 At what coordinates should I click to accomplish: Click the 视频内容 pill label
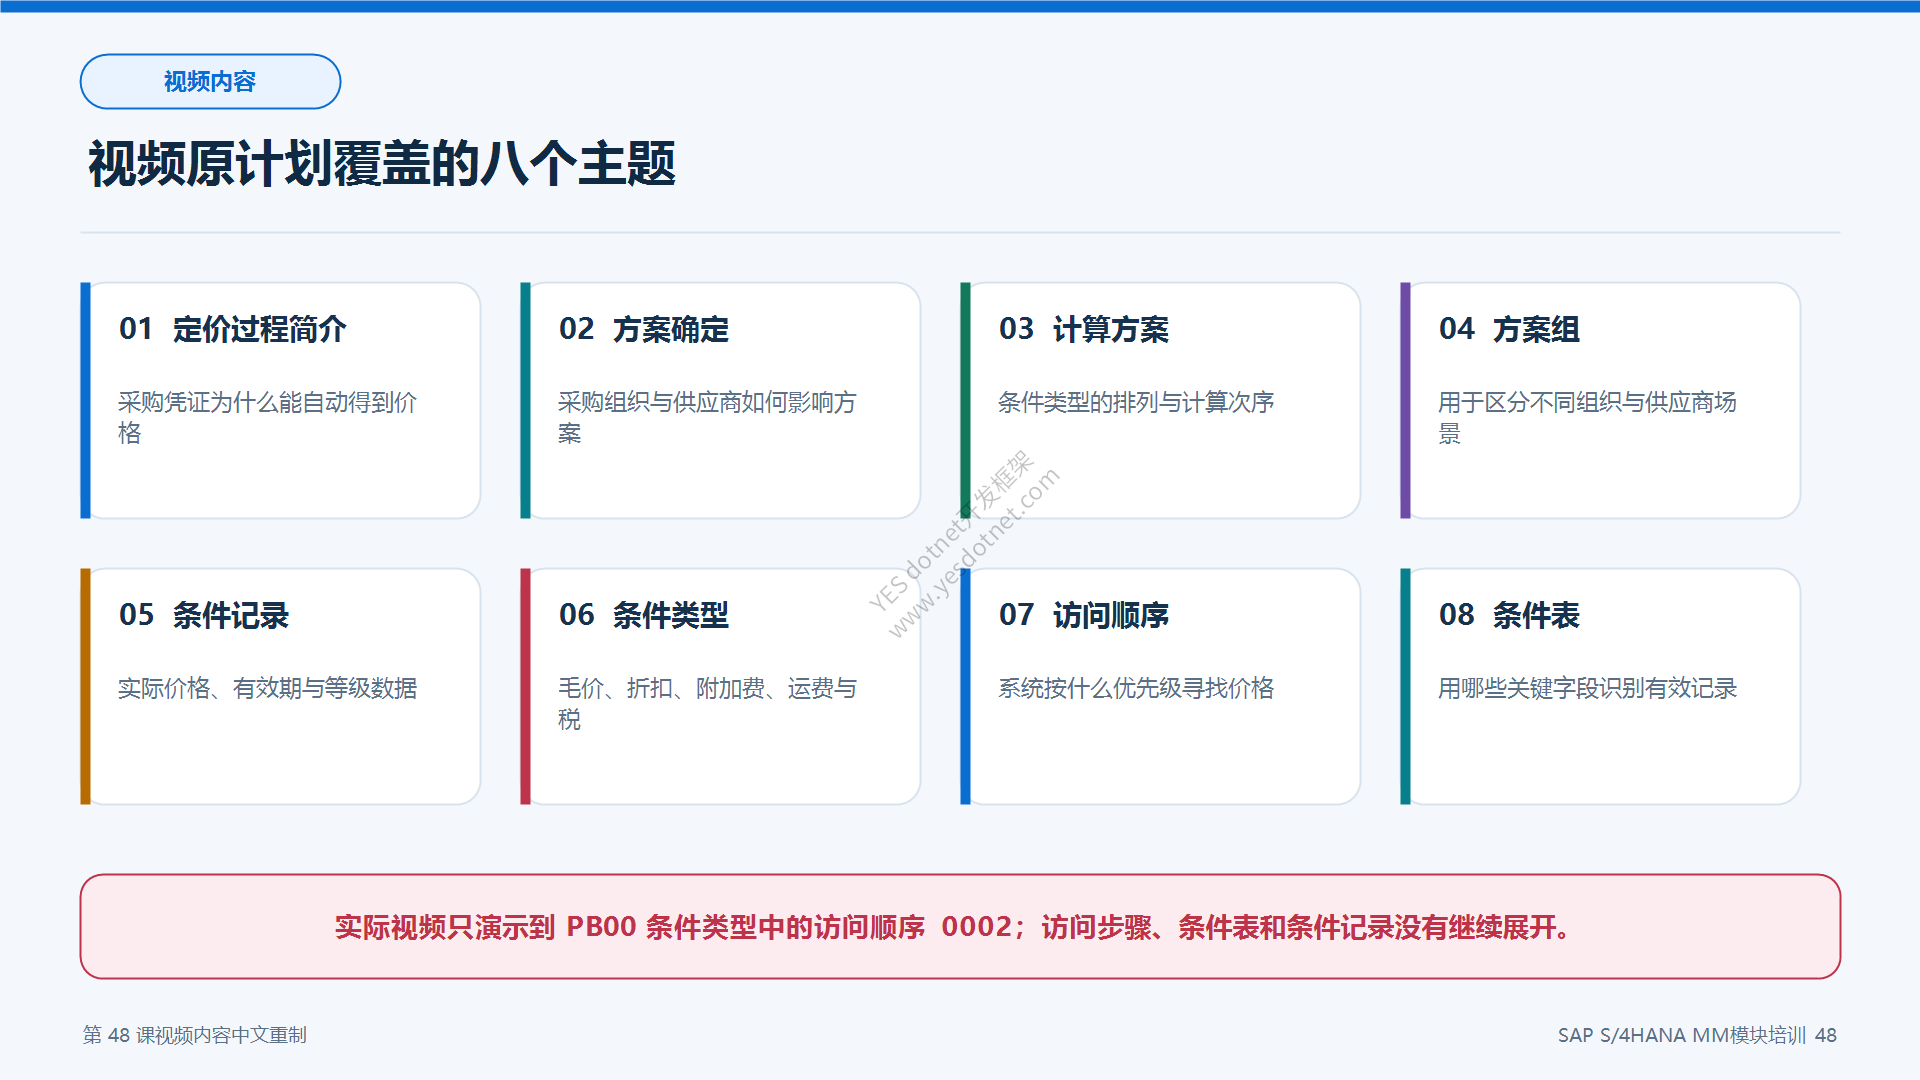pos(210,82)
